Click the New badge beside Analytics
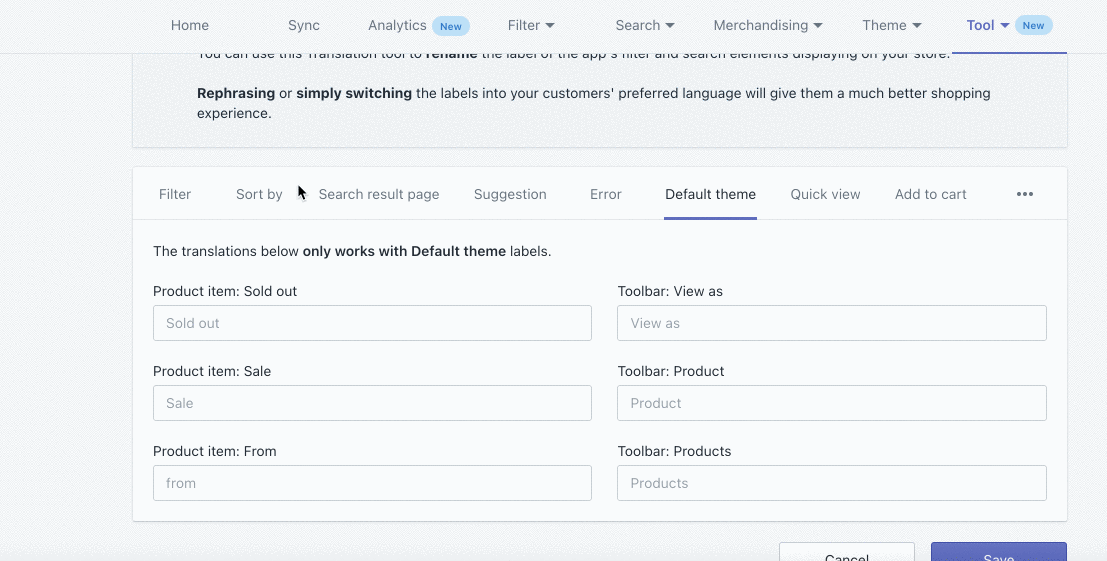The width and height of the screenshot is (1107, 561). click(450, 26)
